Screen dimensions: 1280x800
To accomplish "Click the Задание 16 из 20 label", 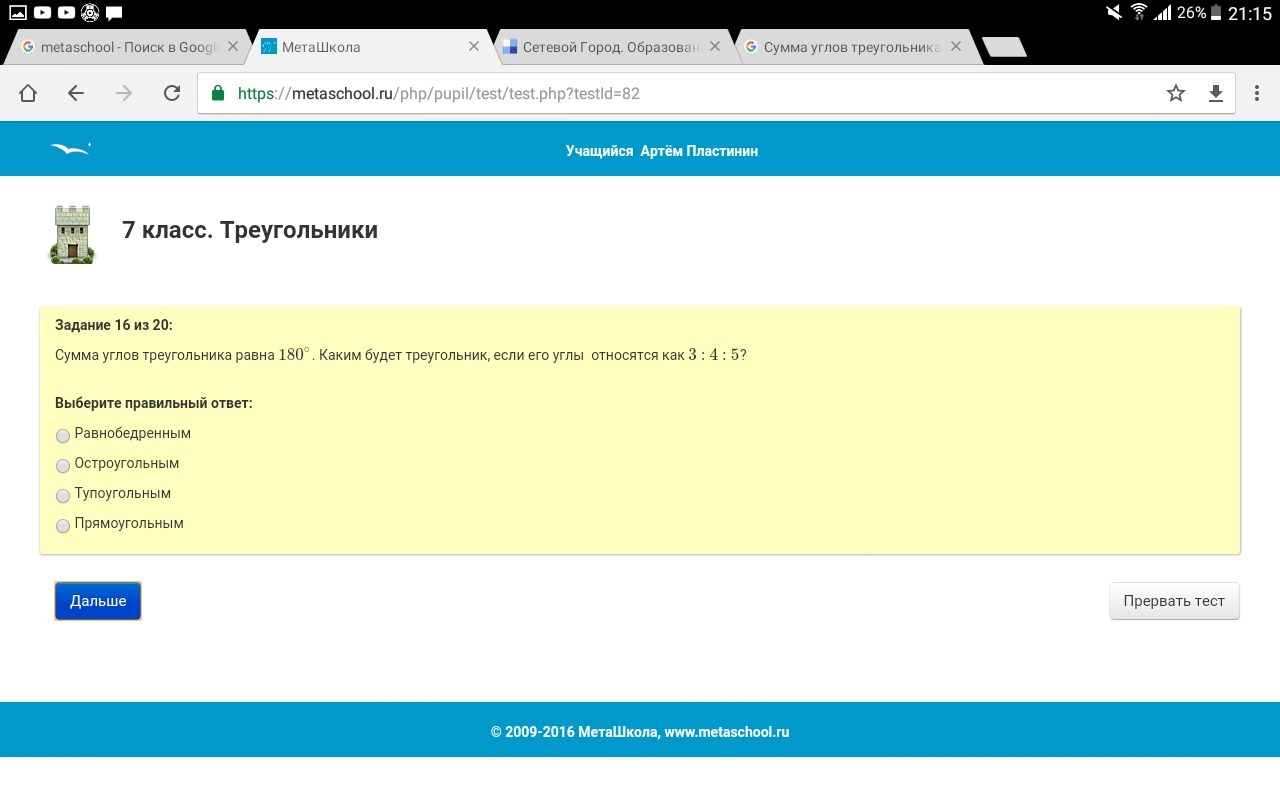I will click(x=114, y=325).
